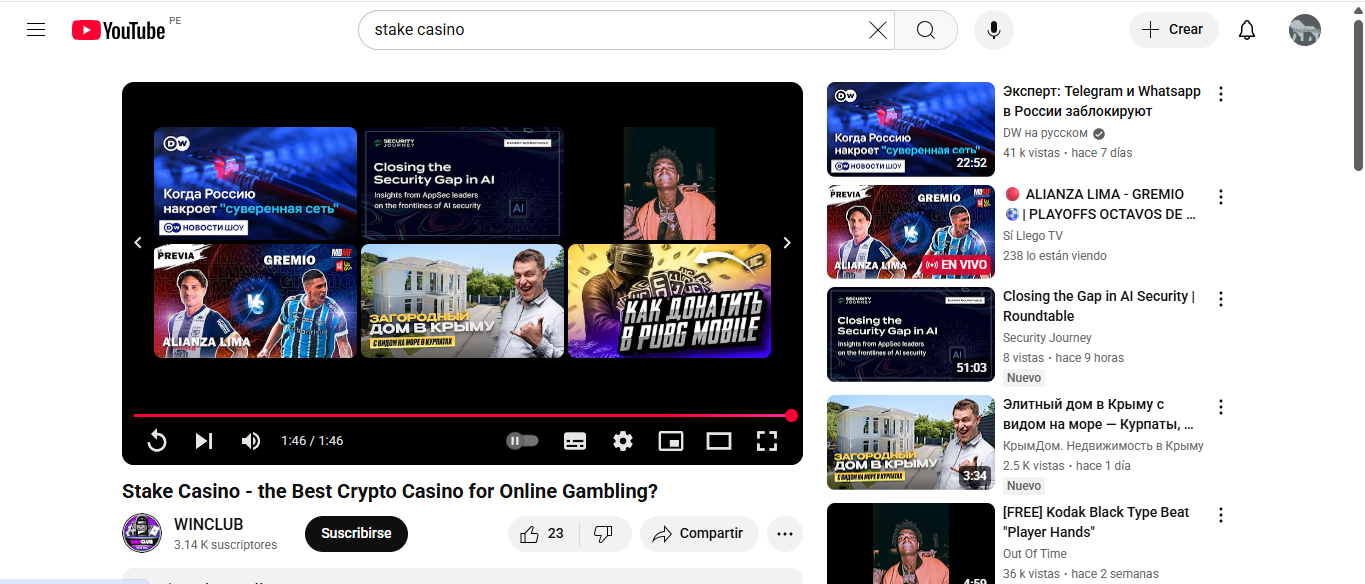Viewport: 1365px width, 584px height.
Task: Open Элитный дом в Крыму video title
Action: pyautogui.click(x=1098, y=414)
